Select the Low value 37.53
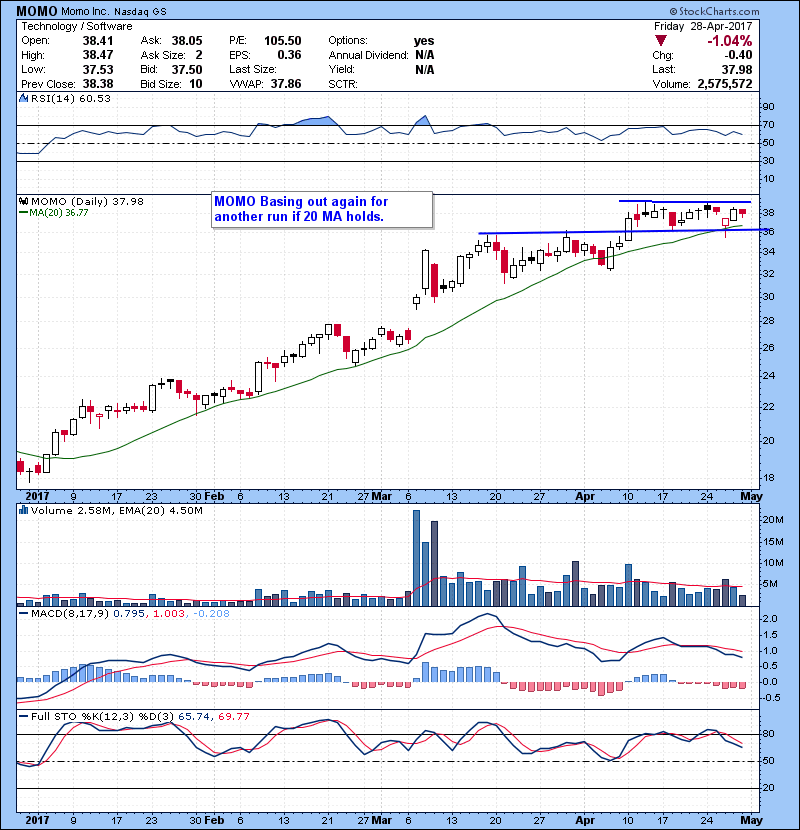 (98, 69)
